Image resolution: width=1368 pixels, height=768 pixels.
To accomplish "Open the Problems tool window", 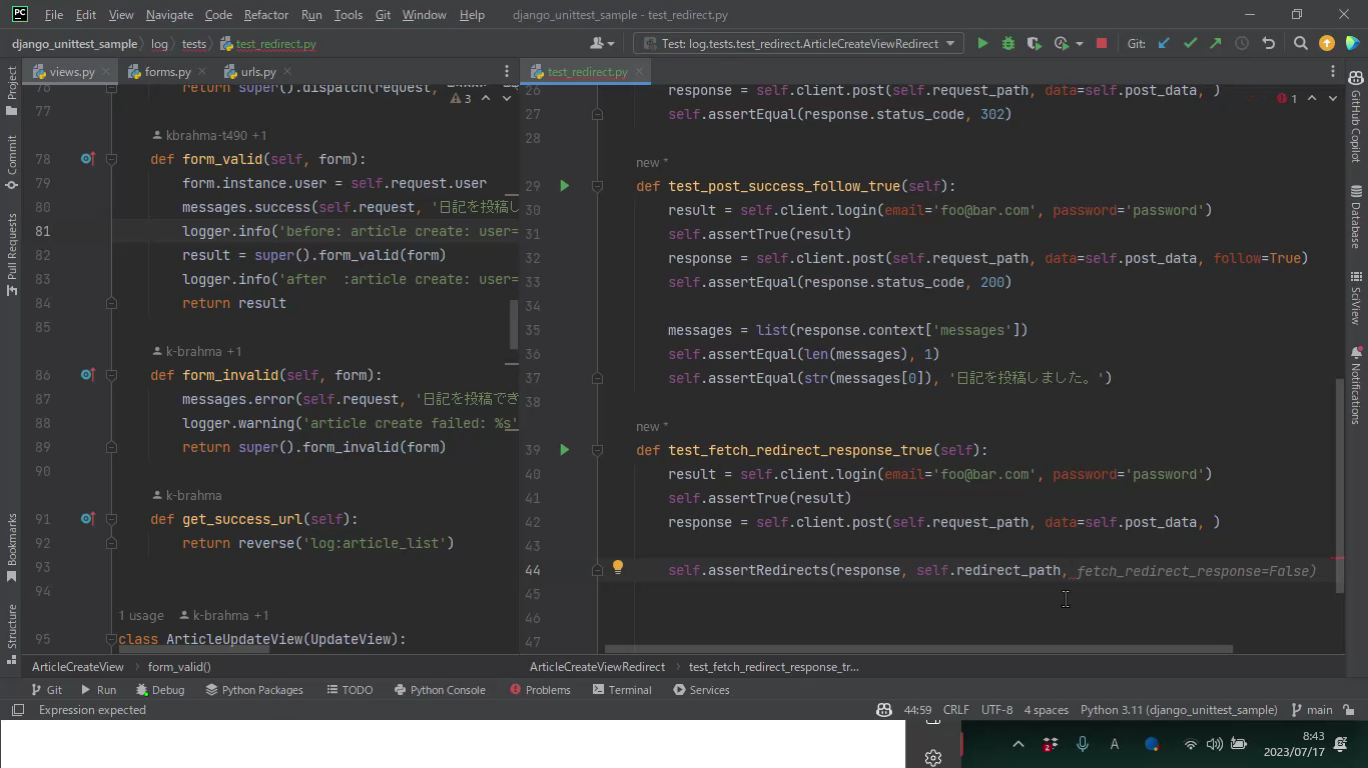I will pos(540,690).
